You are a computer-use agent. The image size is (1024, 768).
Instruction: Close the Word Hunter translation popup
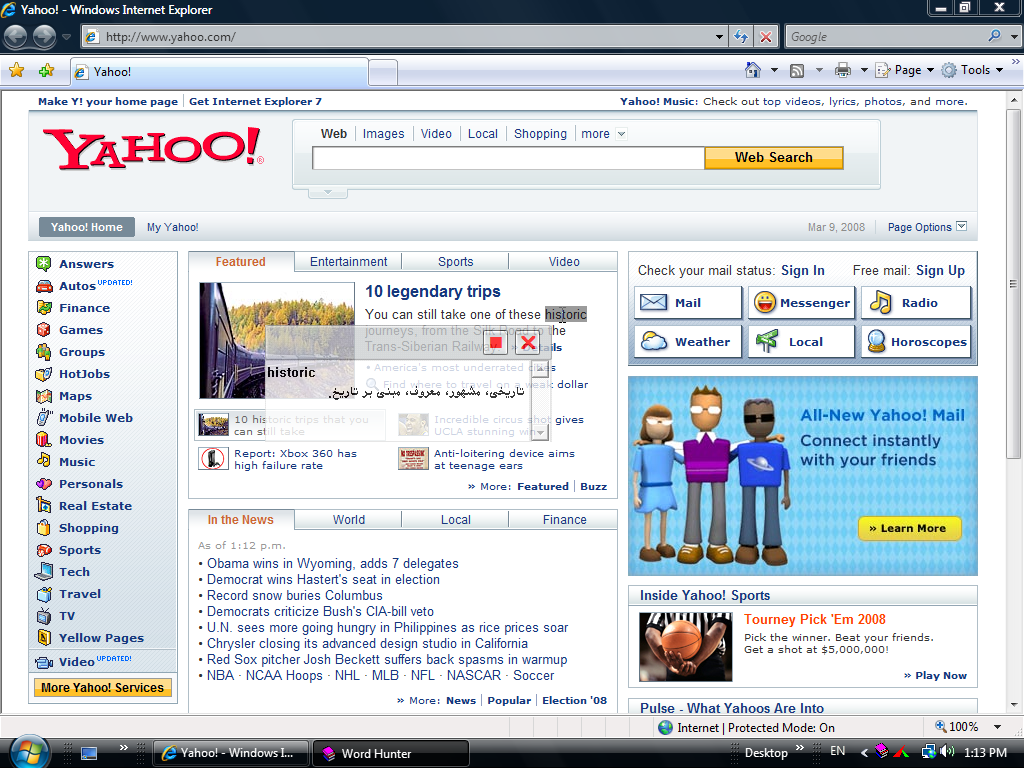coord(528,342)
